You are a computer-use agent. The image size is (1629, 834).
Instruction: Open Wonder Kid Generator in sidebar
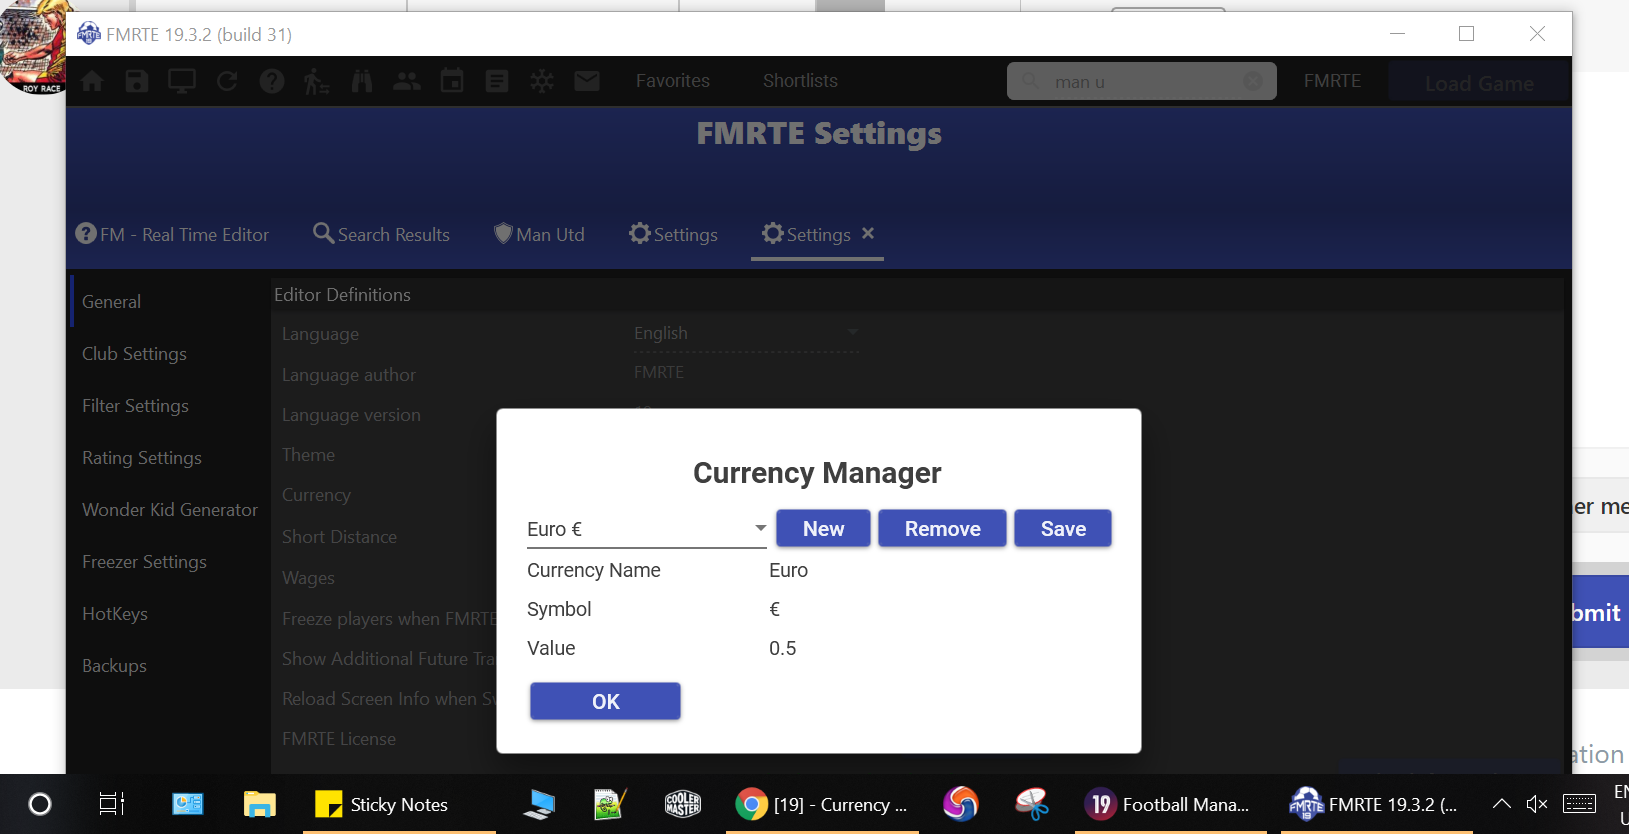(170, 510)
